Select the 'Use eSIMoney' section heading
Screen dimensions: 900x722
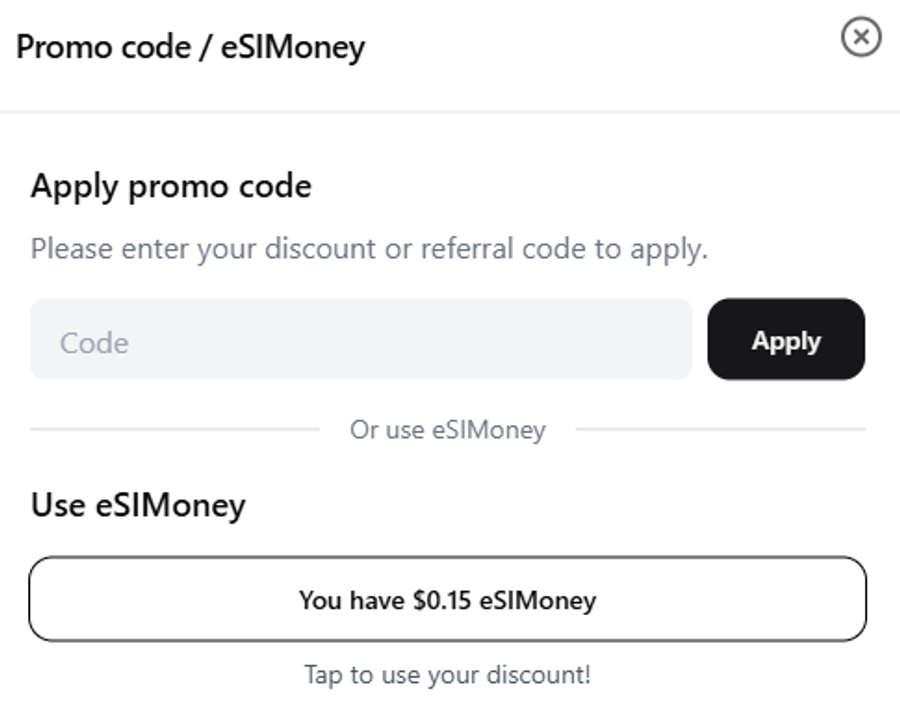tap(138, 505)
